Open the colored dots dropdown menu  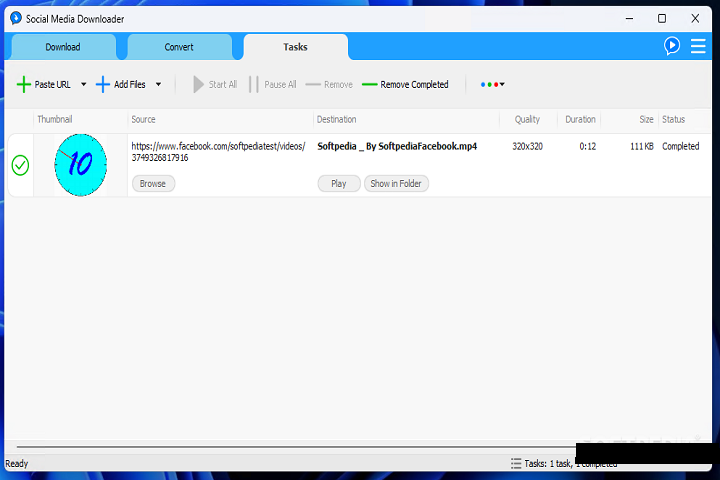pos(492,85)
